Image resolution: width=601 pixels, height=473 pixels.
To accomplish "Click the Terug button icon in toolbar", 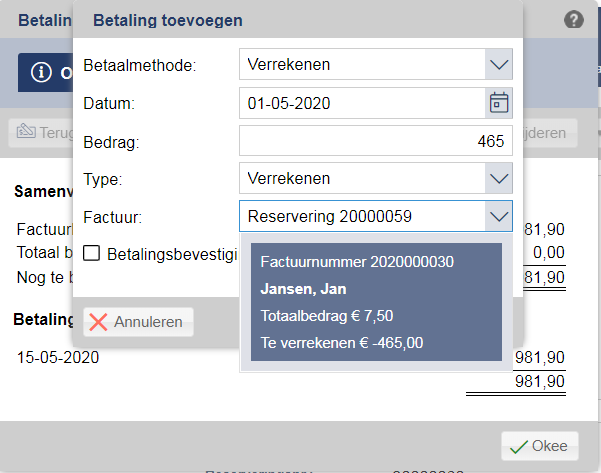I will [26, 132].
